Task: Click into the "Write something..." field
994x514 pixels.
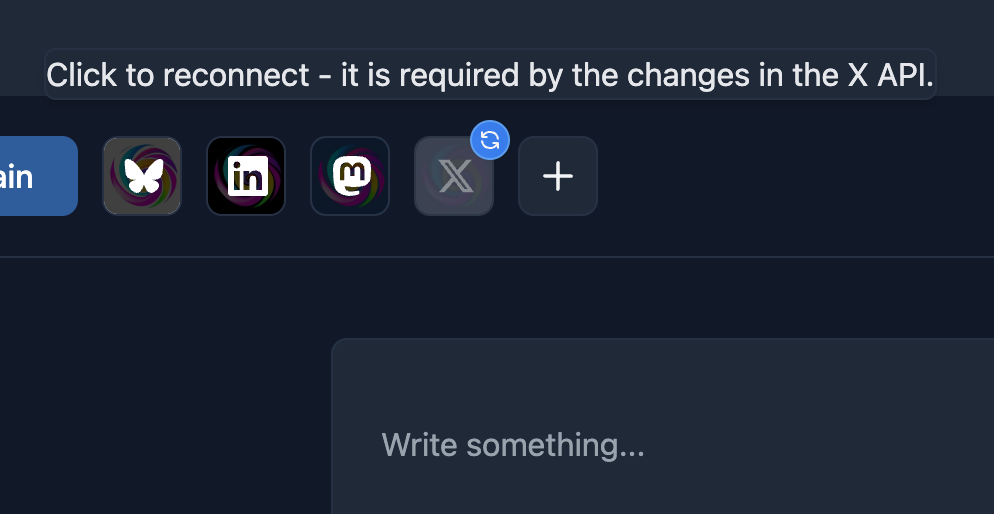Action: [600, 445]
